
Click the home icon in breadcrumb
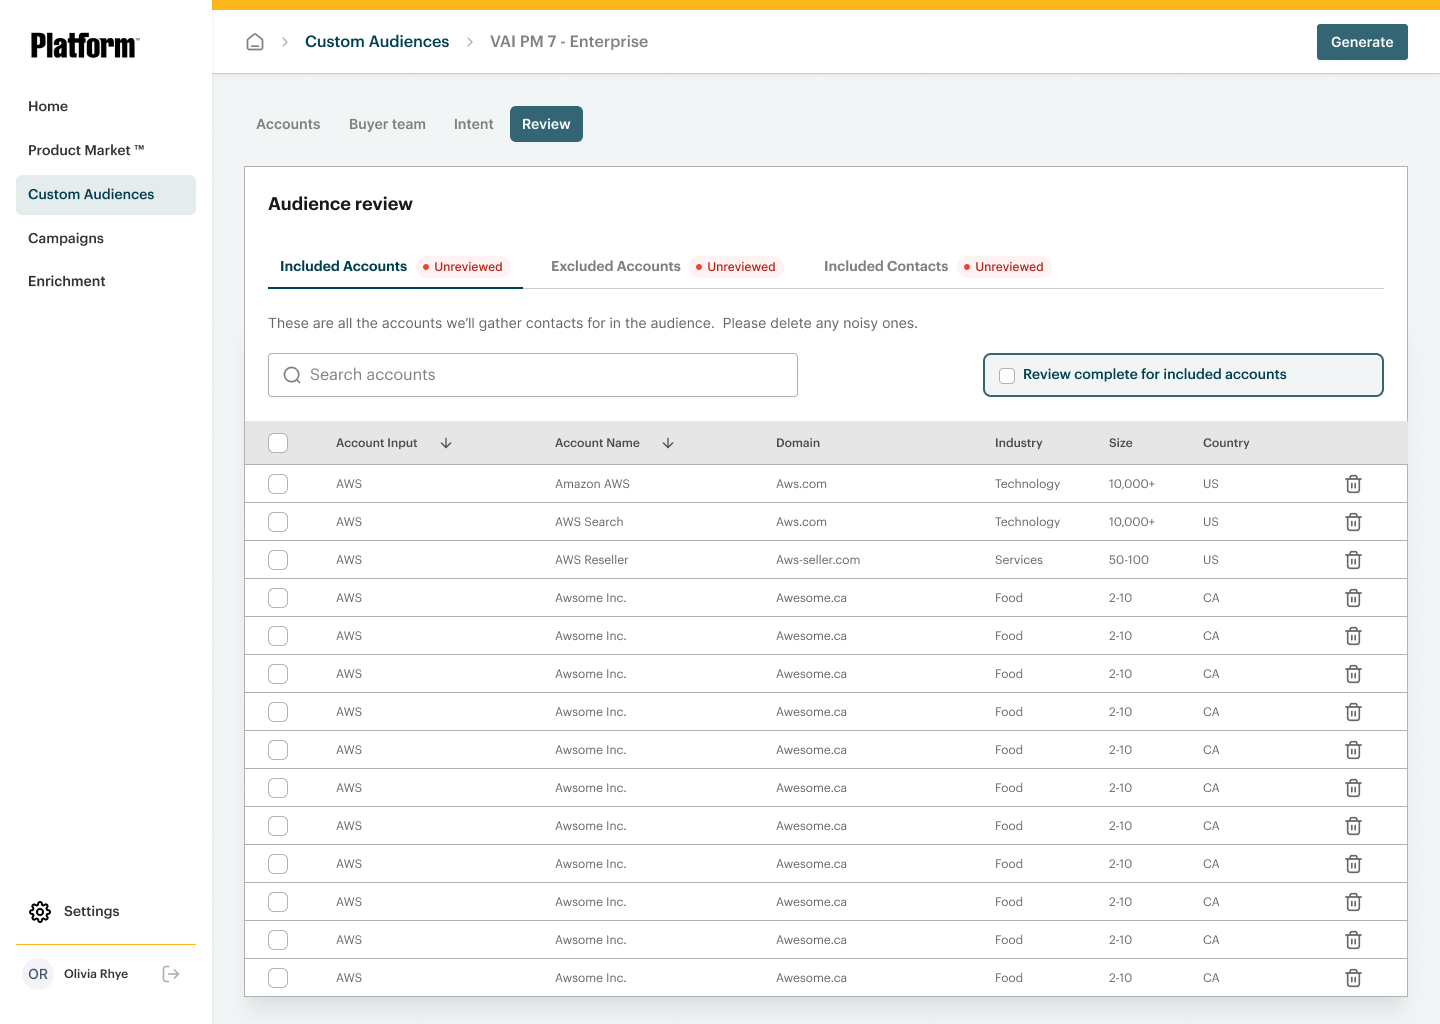(x=255, y=42)
